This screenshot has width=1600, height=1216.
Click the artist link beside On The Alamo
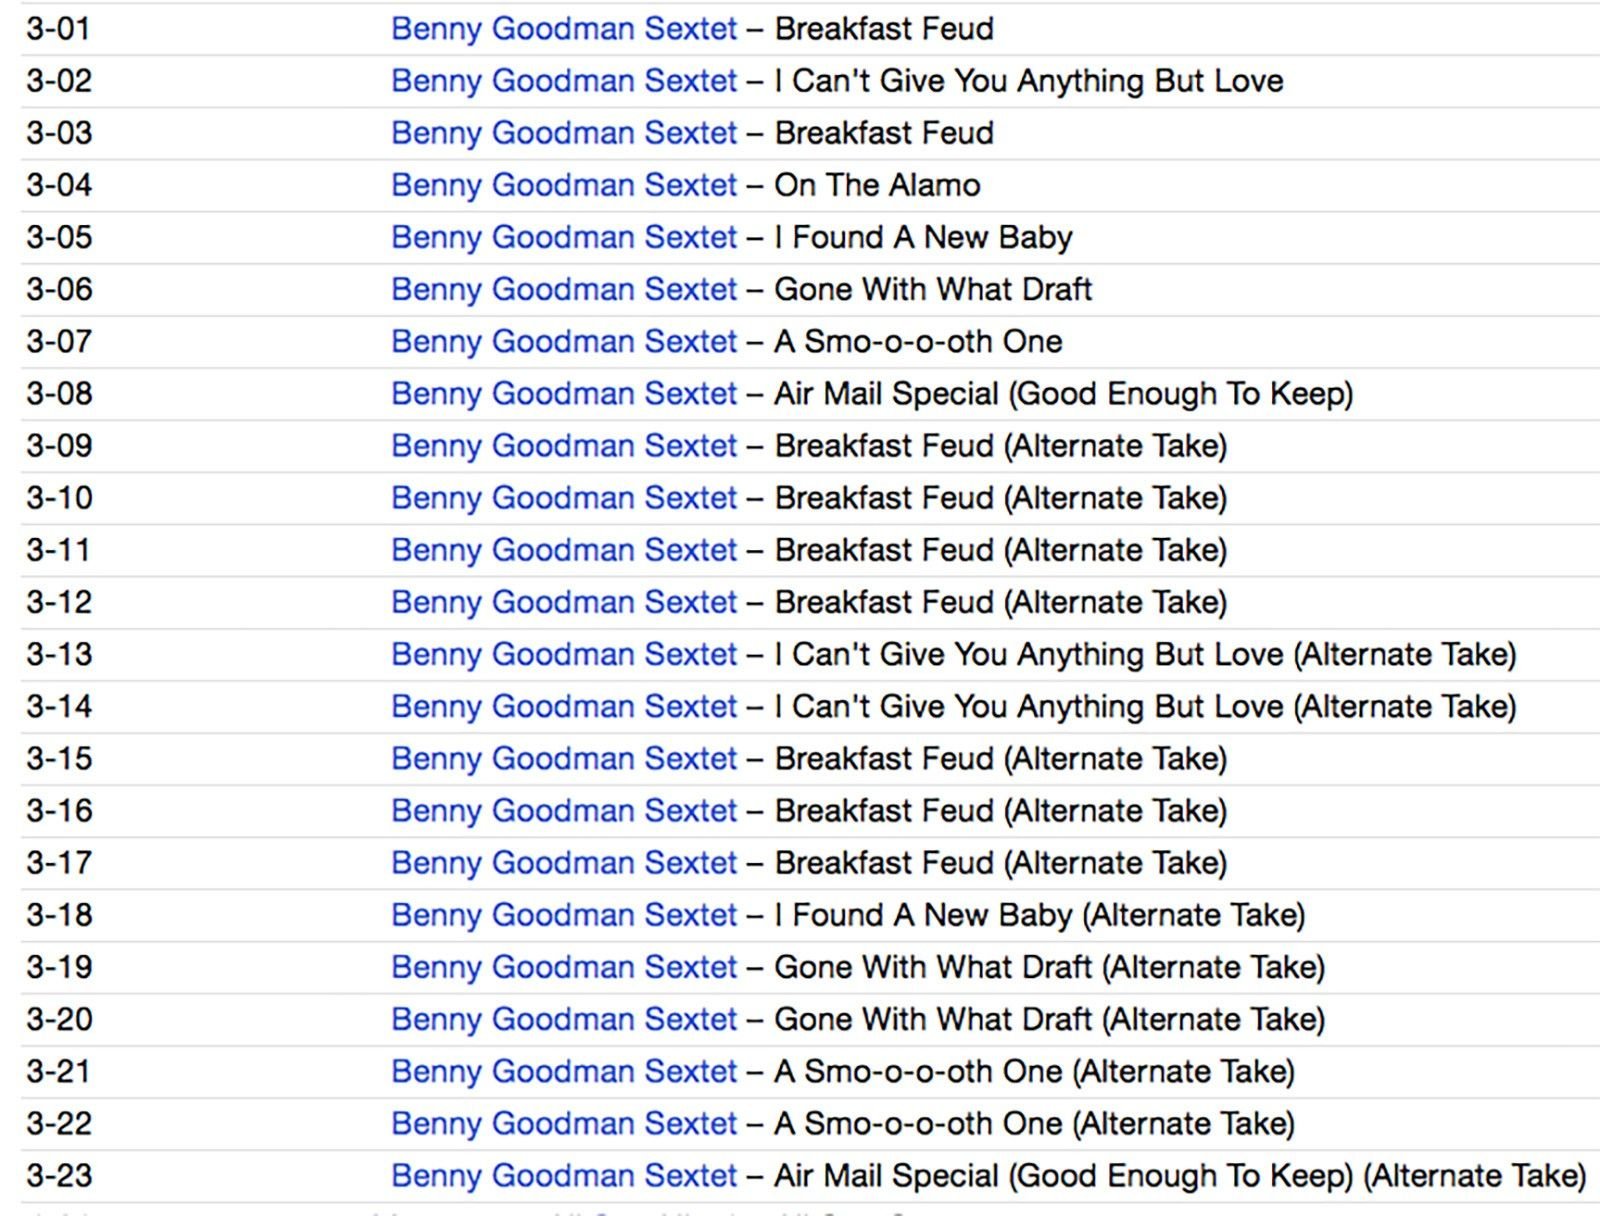point(563,185)
